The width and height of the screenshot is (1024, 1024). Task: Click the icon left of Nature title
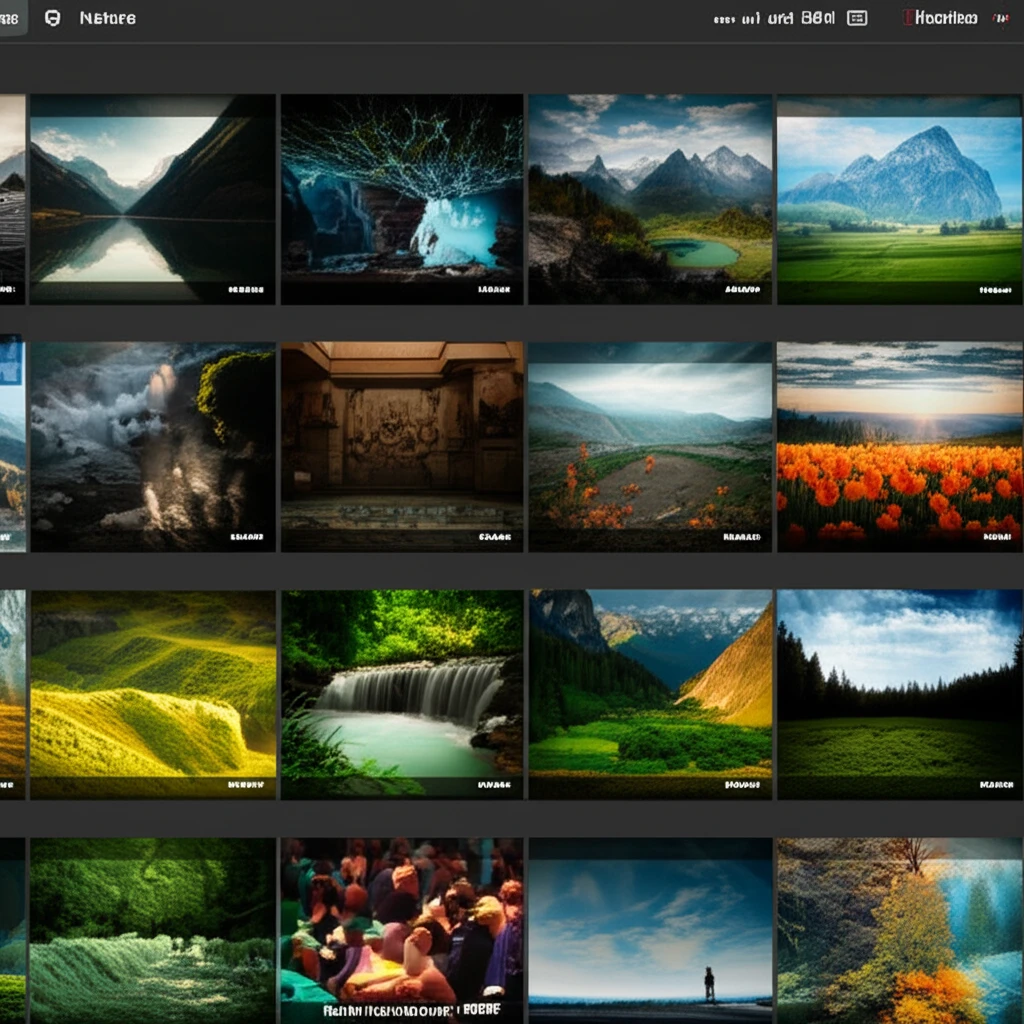[52, 18]
